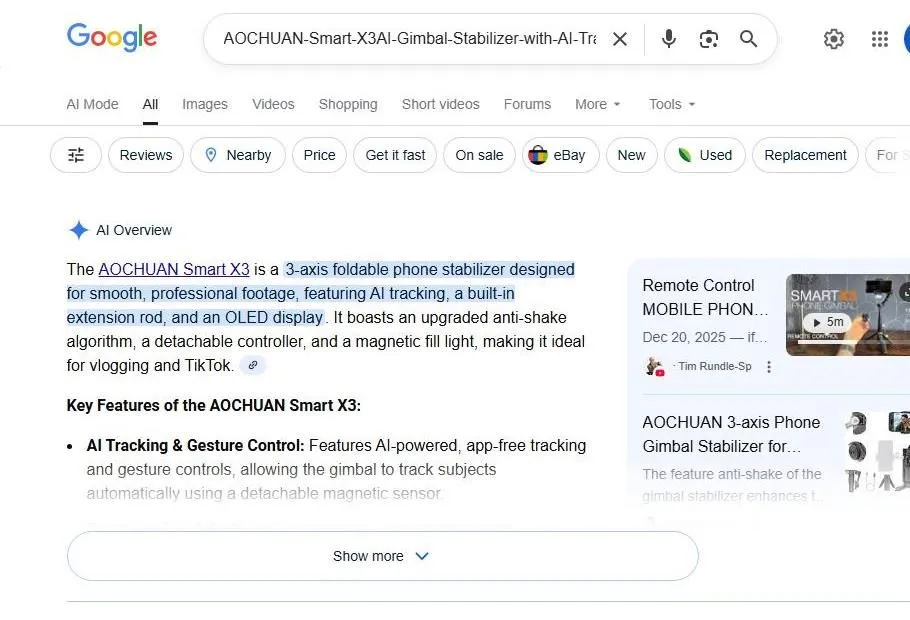Select the On sale chip
The width and height of the screenshot is (910, 620).
click(479, 155)
